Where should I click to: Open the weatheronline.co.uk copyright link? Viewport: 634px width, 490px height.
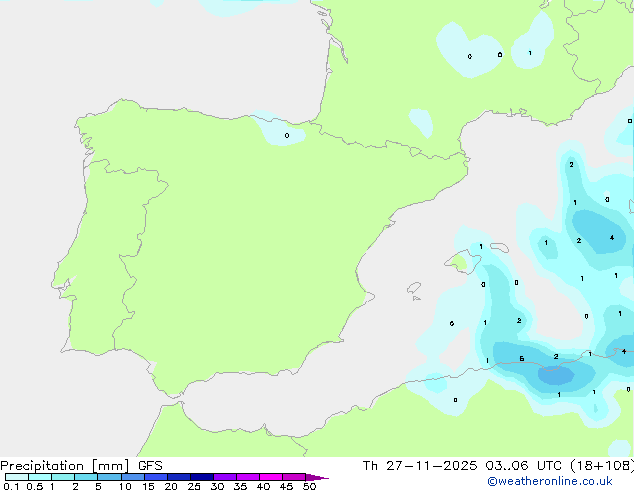pyautogui.click(x=550, y=481)
